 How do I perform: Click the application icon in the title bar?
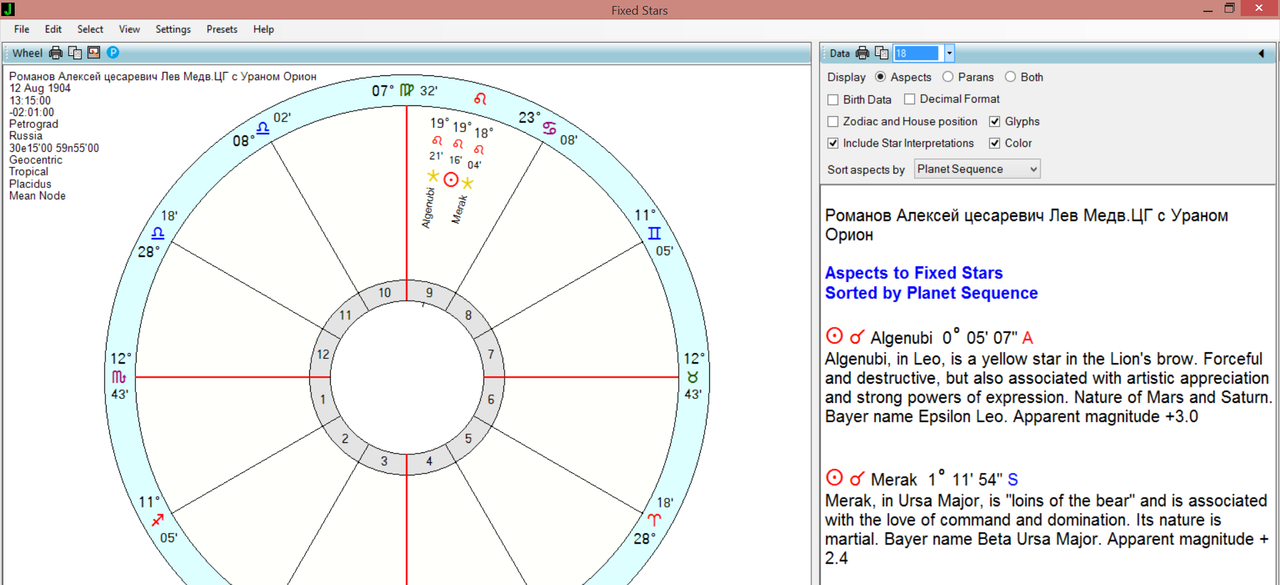9,9
